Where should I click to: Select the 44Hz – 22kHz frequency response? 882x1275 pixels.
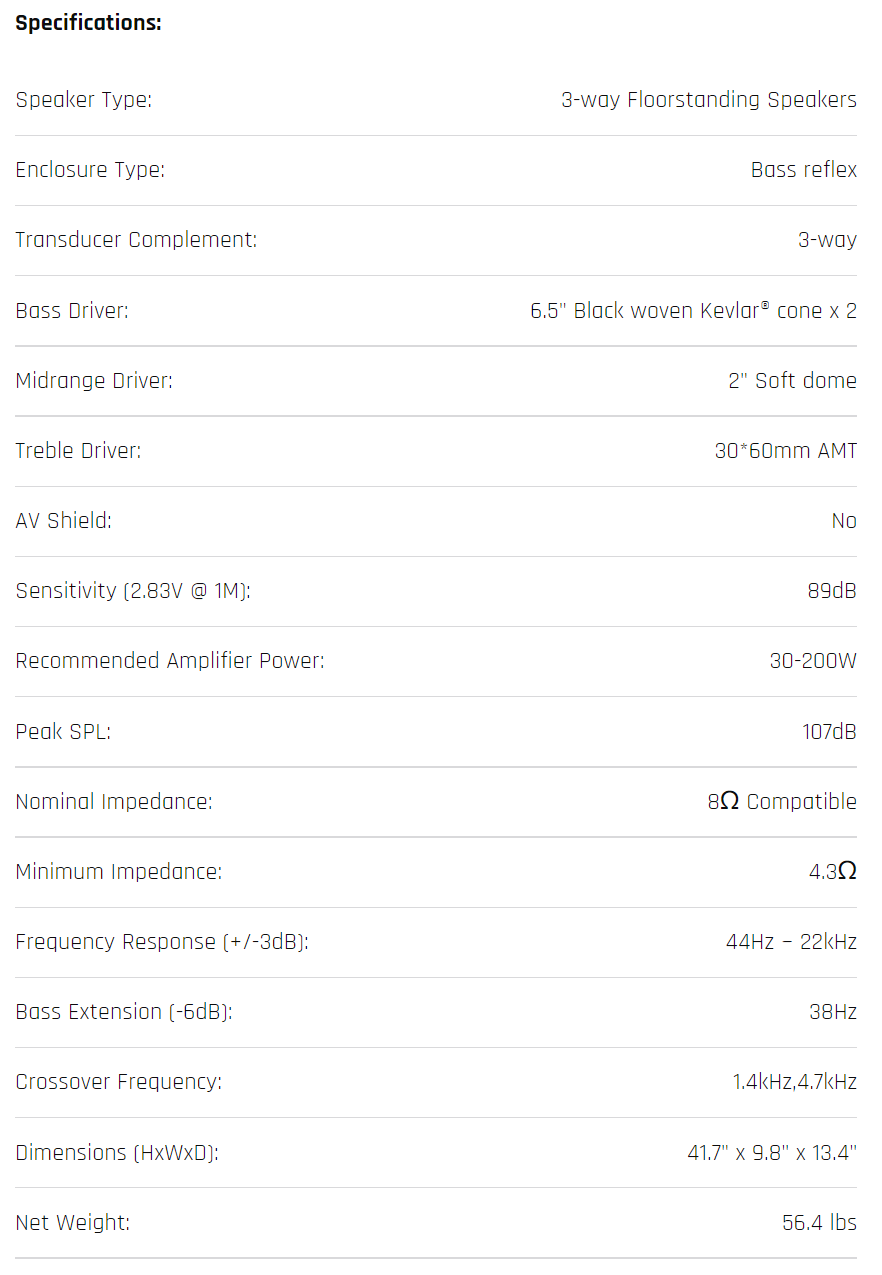(x=791, y=942)
